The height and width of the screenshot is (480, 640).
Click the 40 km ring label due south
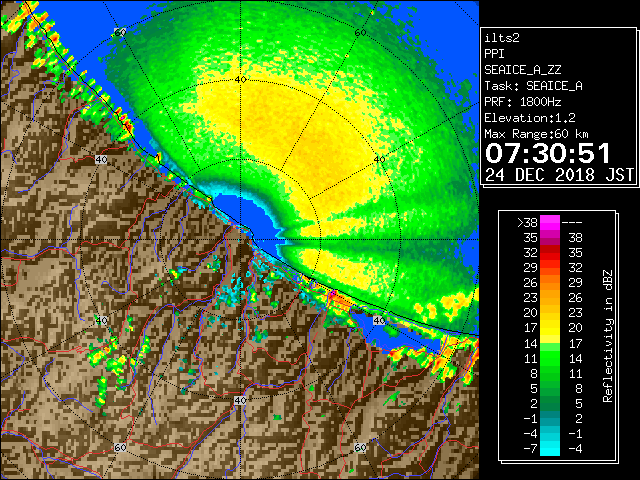pyautogui.click(x=240, y=400)
